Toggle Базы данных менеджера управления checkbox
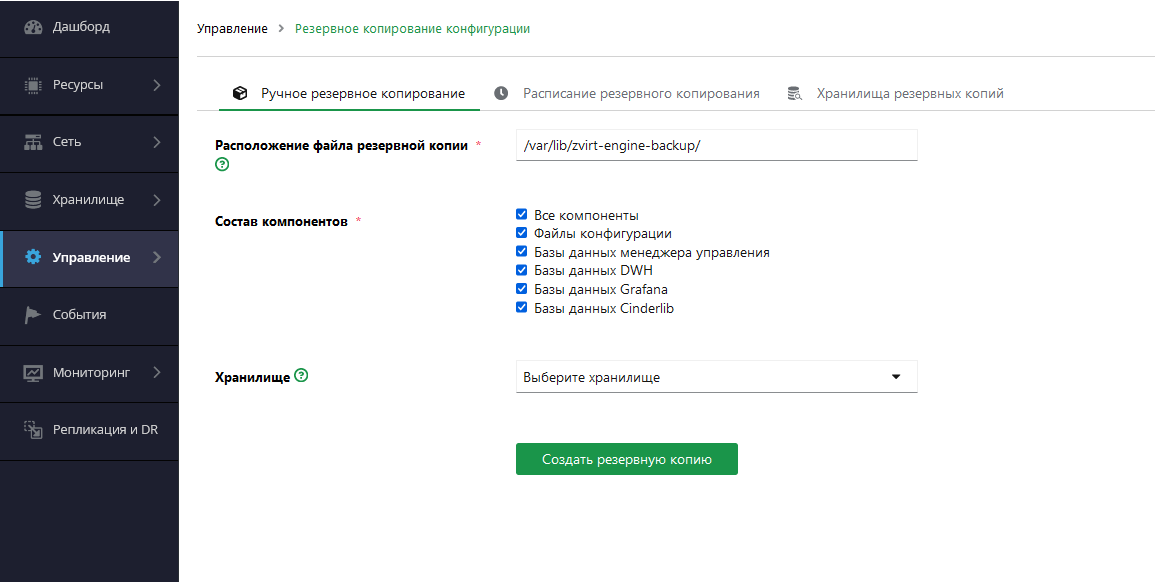 coord(522,251)
